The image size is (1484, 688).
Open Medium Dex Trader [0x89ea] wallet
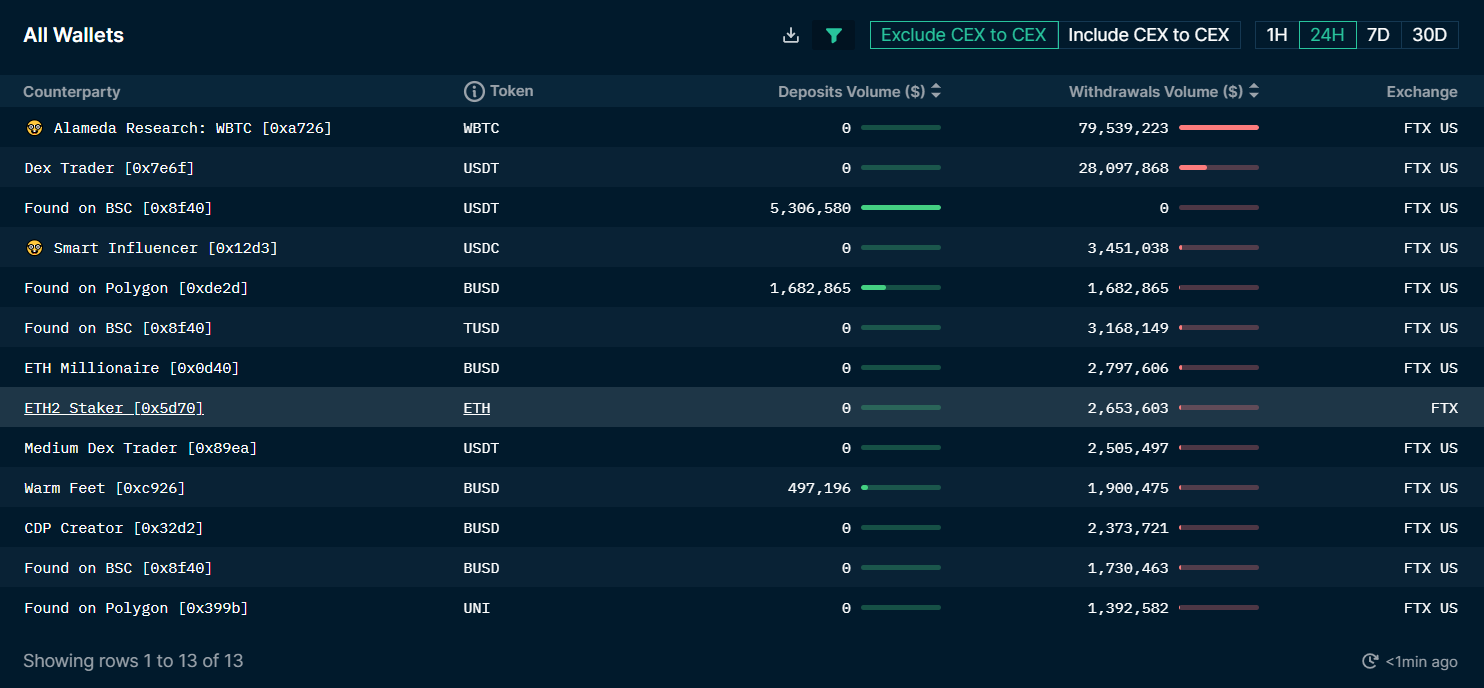pyautogui.click(x=141, y=448)
